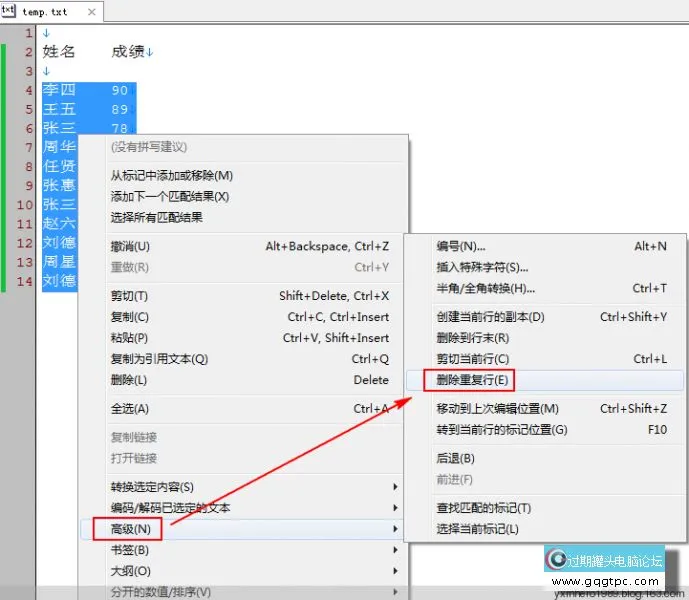Choose 后退(B) in the submenu
This screenshot has width=689, height=600.
[545, 458]
